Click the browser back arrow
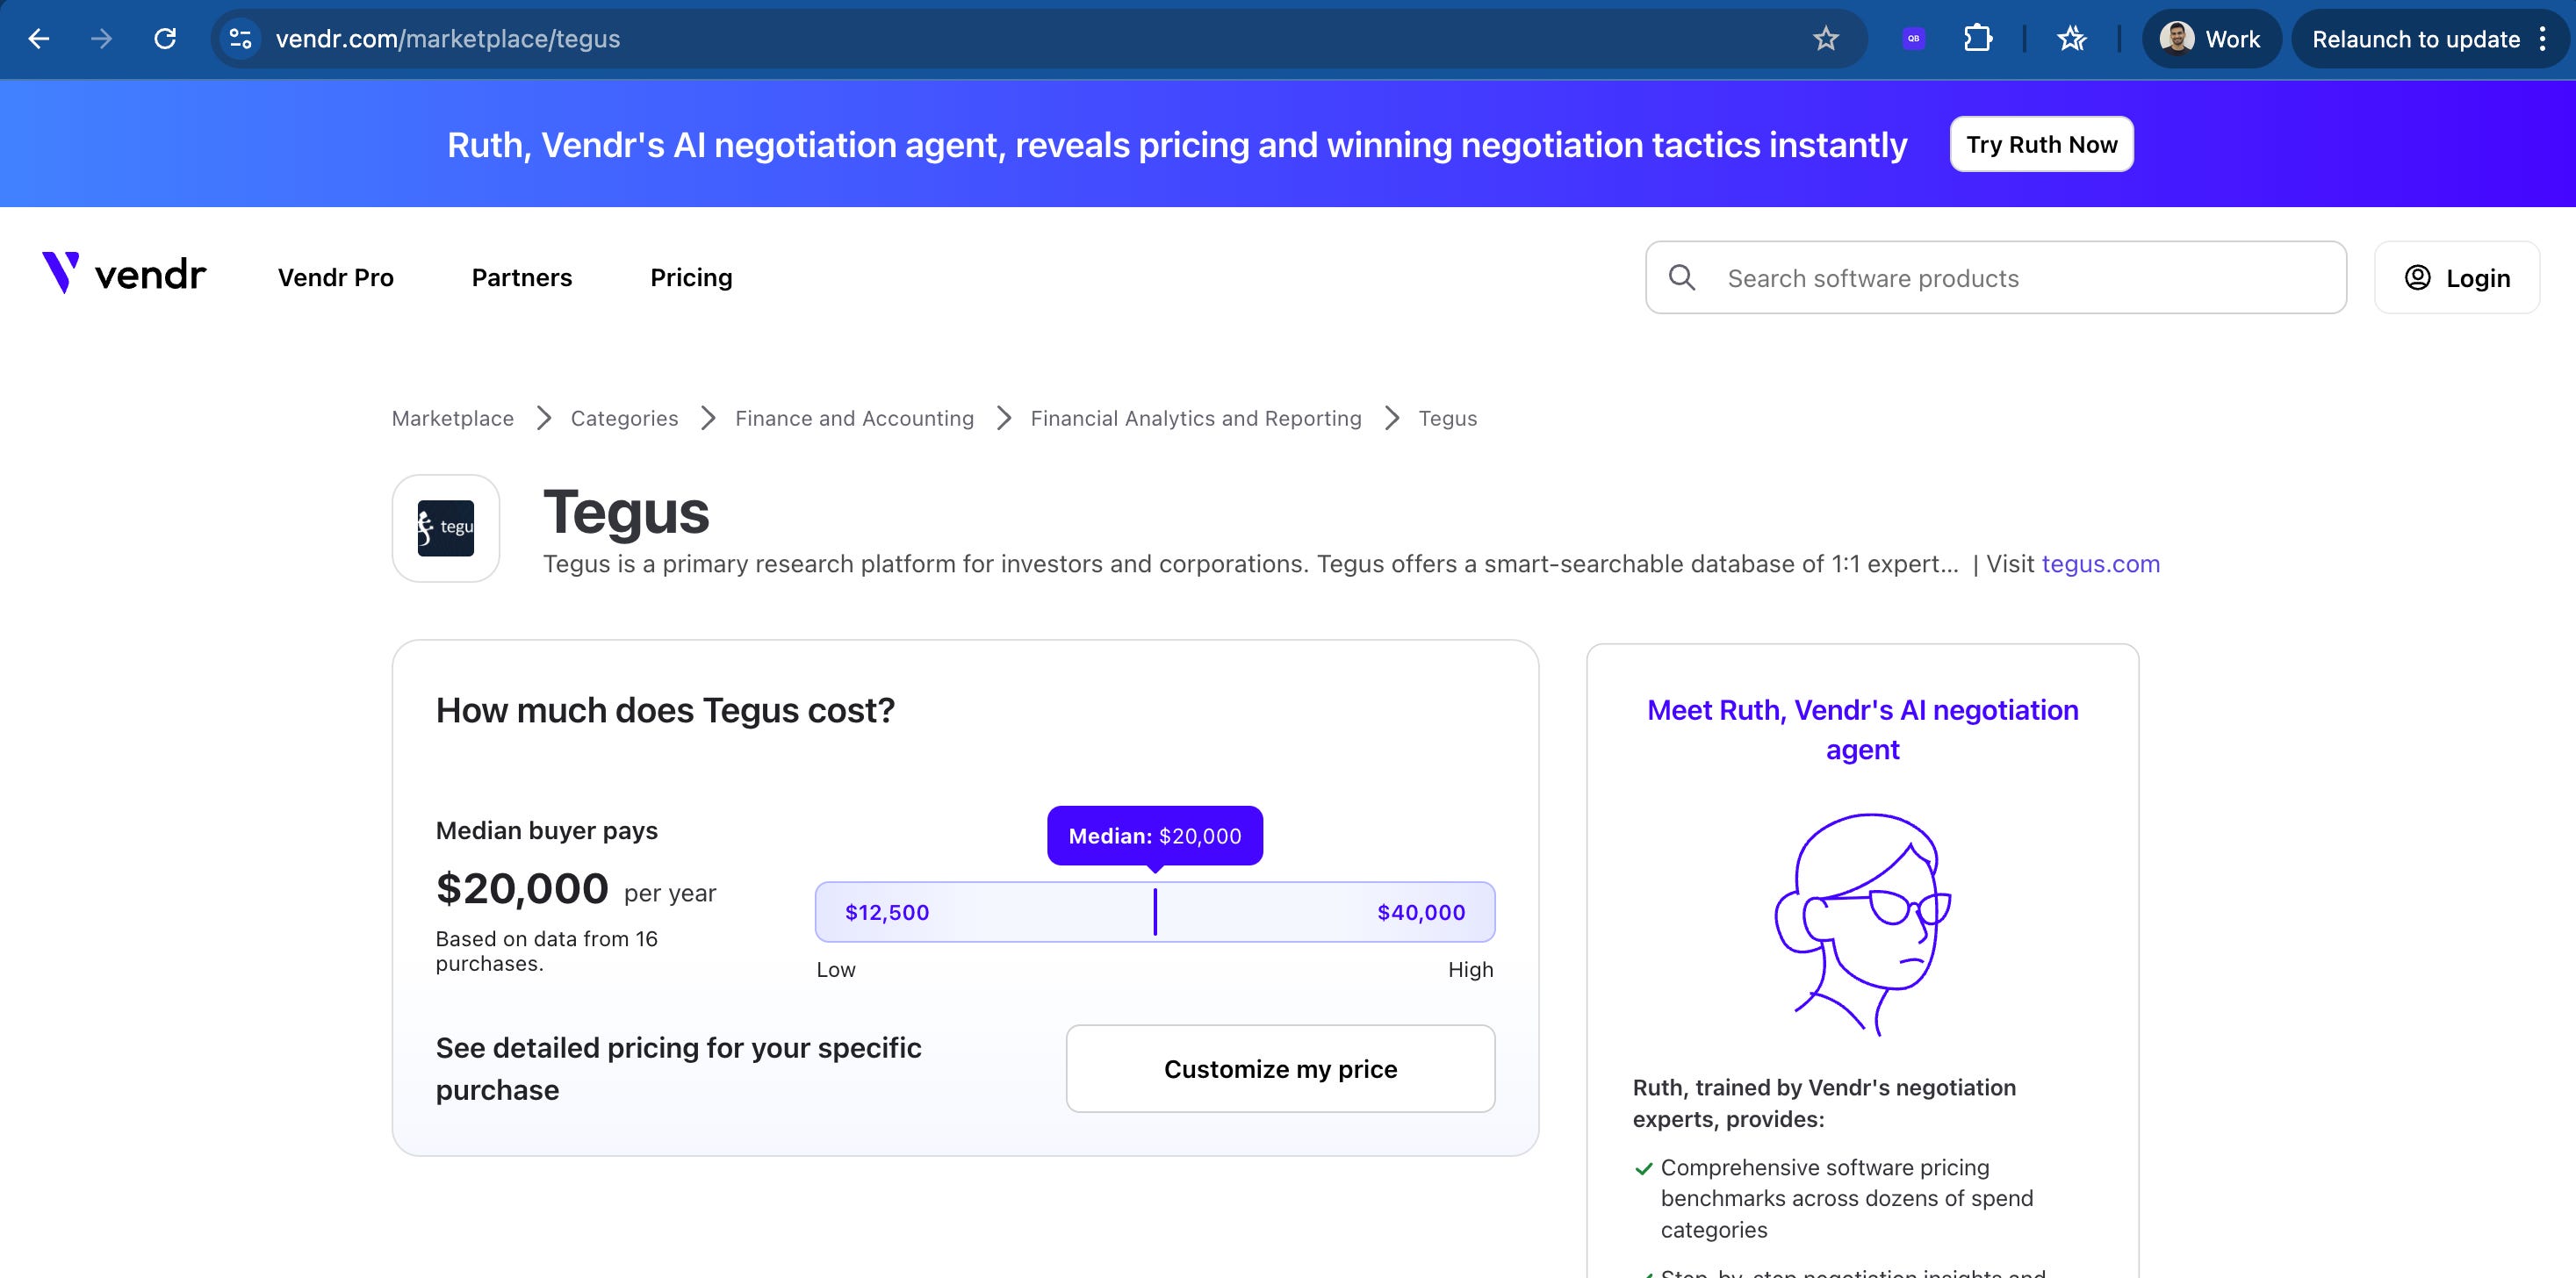This screenshot has width=2576, height=1278. coord(39,39)
